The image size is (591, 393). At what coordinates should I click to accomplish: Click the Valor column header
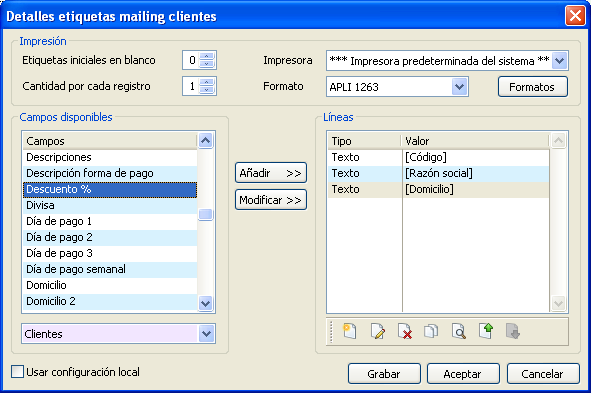(x=475, y=141)
